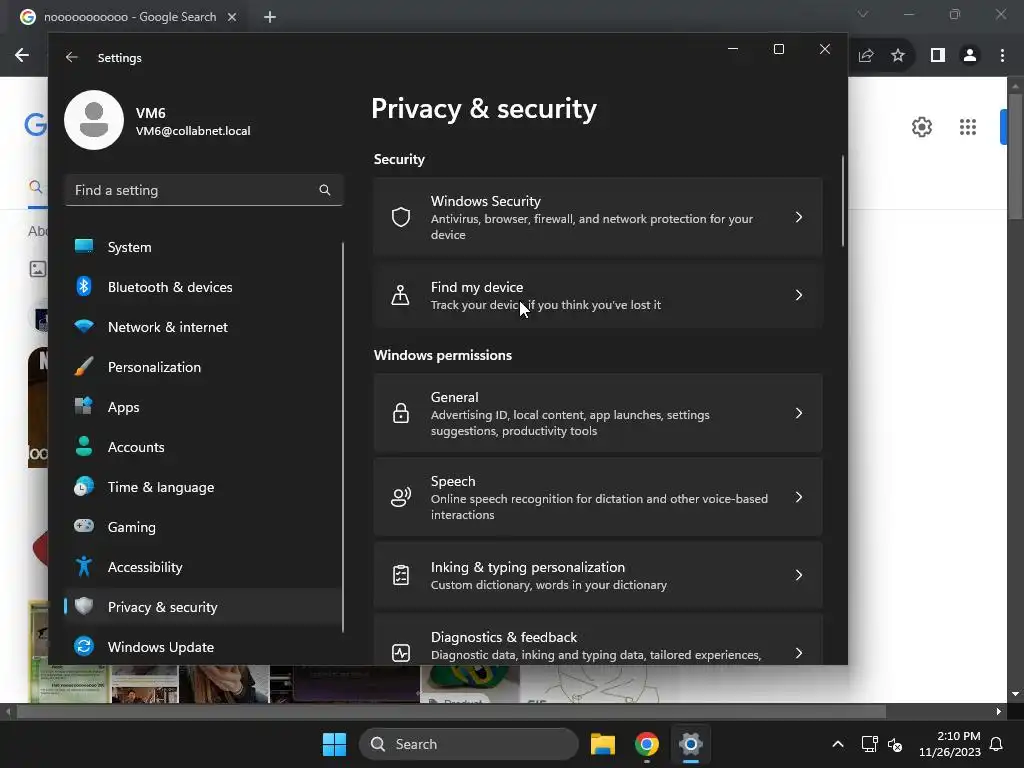Open Network & internet wifi icon

pos(84,326)
